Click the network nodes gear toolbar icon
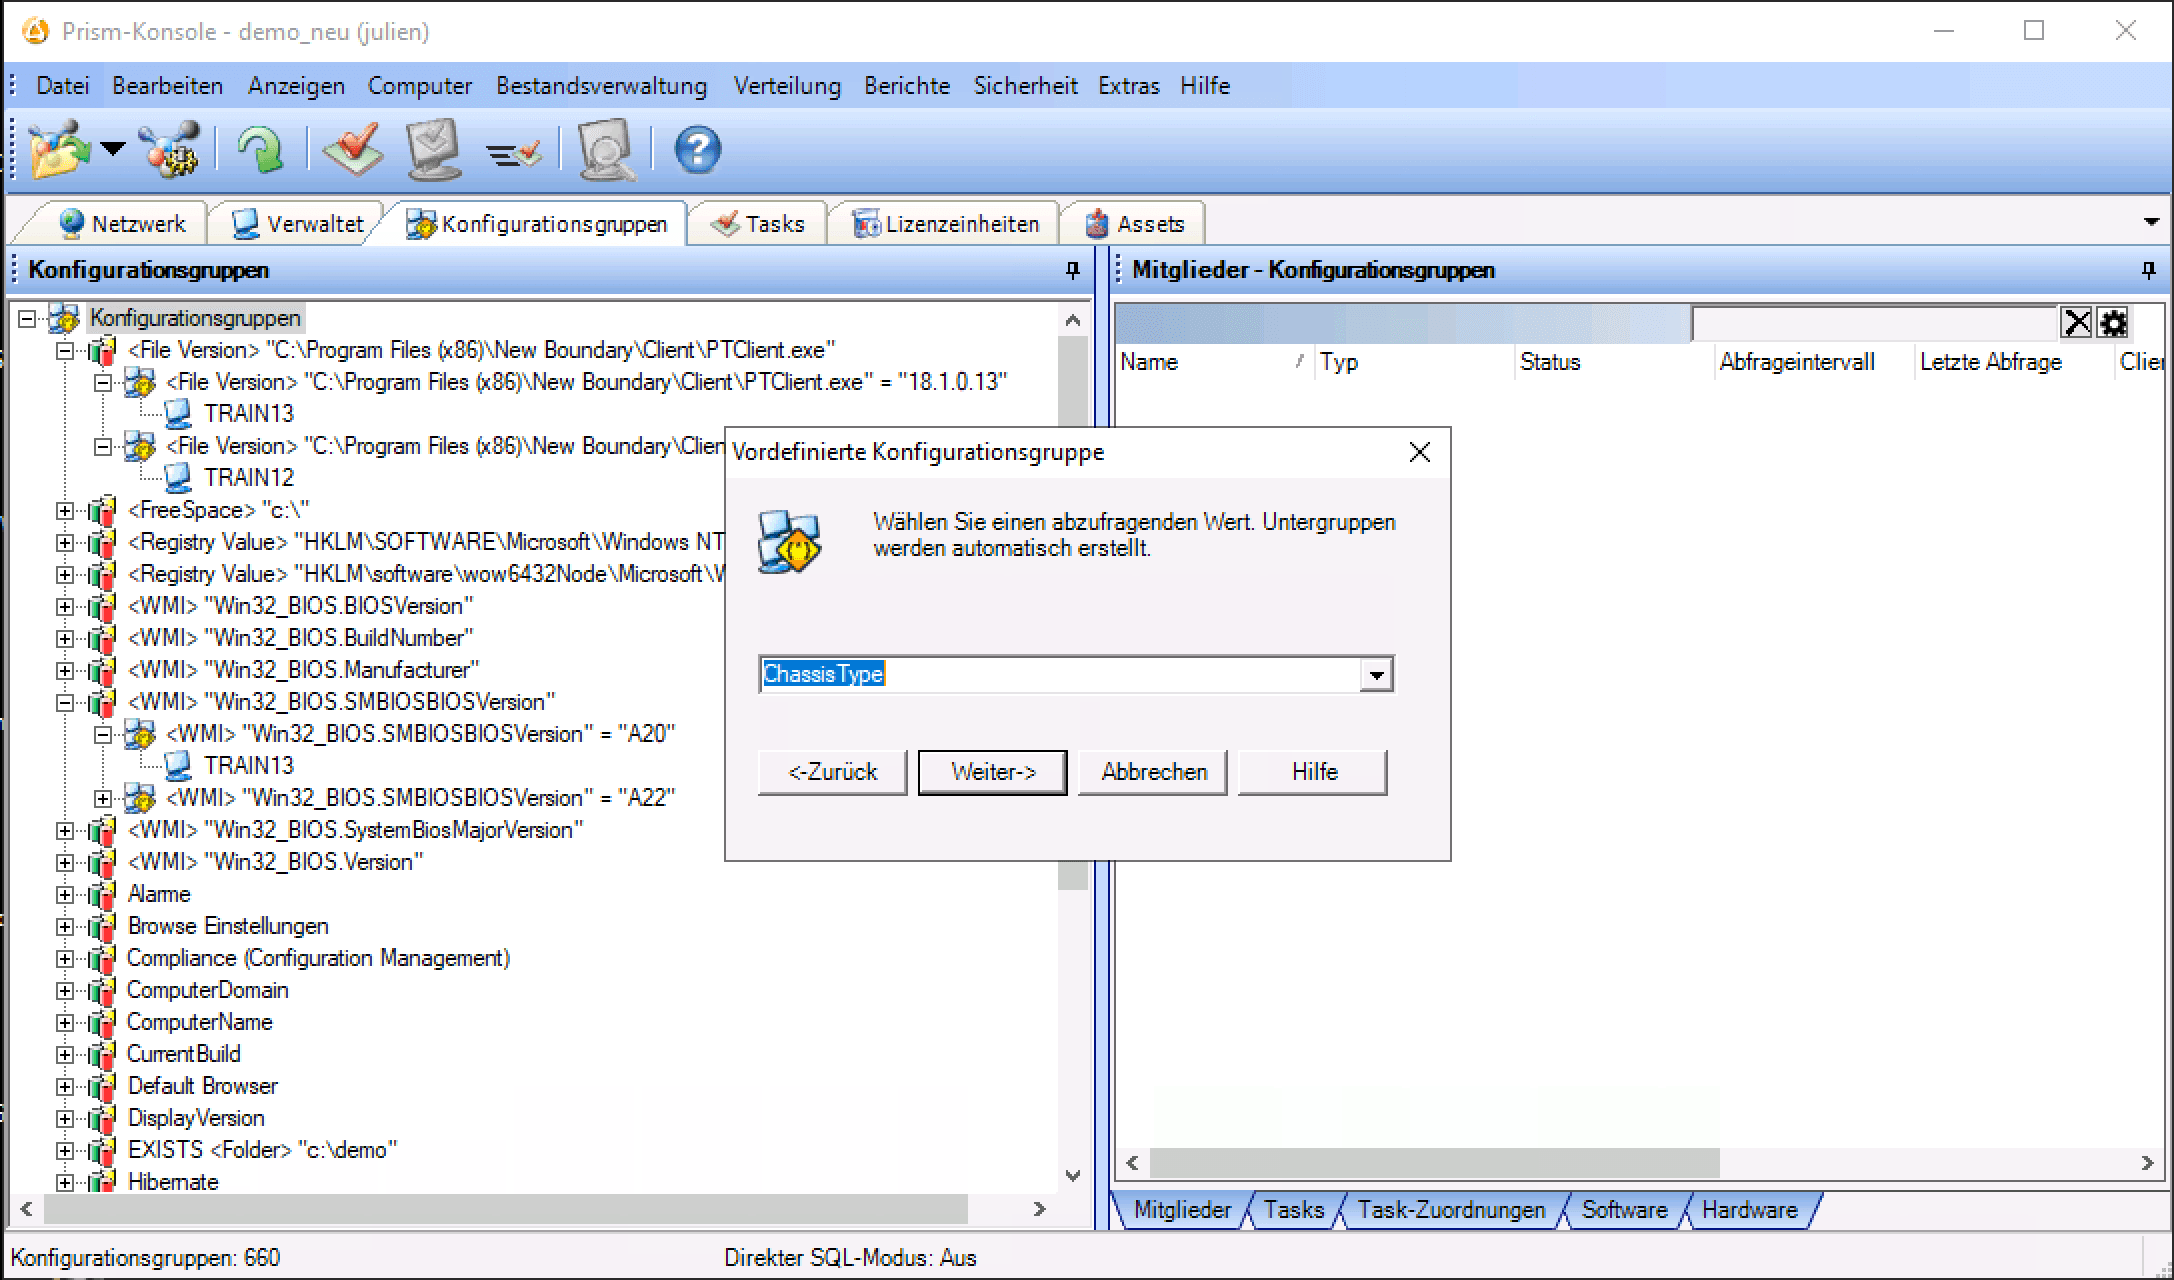The width and height of the screenshot is (2174, 1280). click(x=170, y=150)
